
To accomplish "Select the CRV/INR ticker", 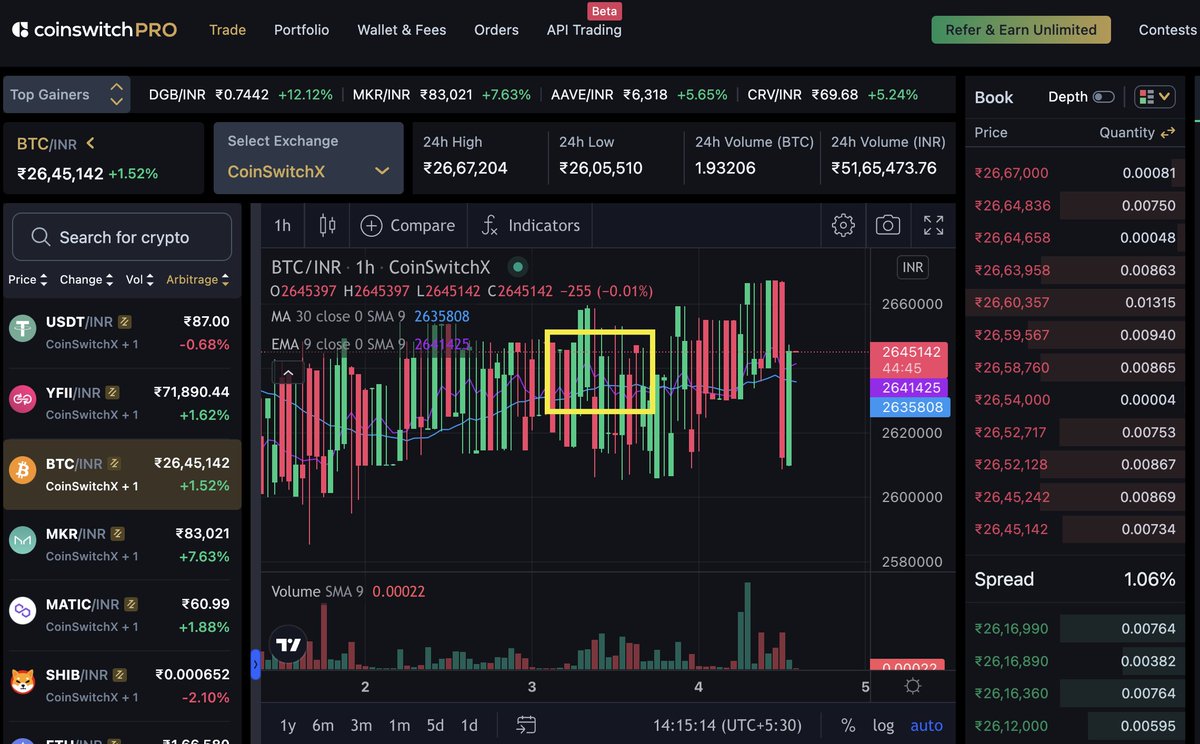I will point(832,95).
